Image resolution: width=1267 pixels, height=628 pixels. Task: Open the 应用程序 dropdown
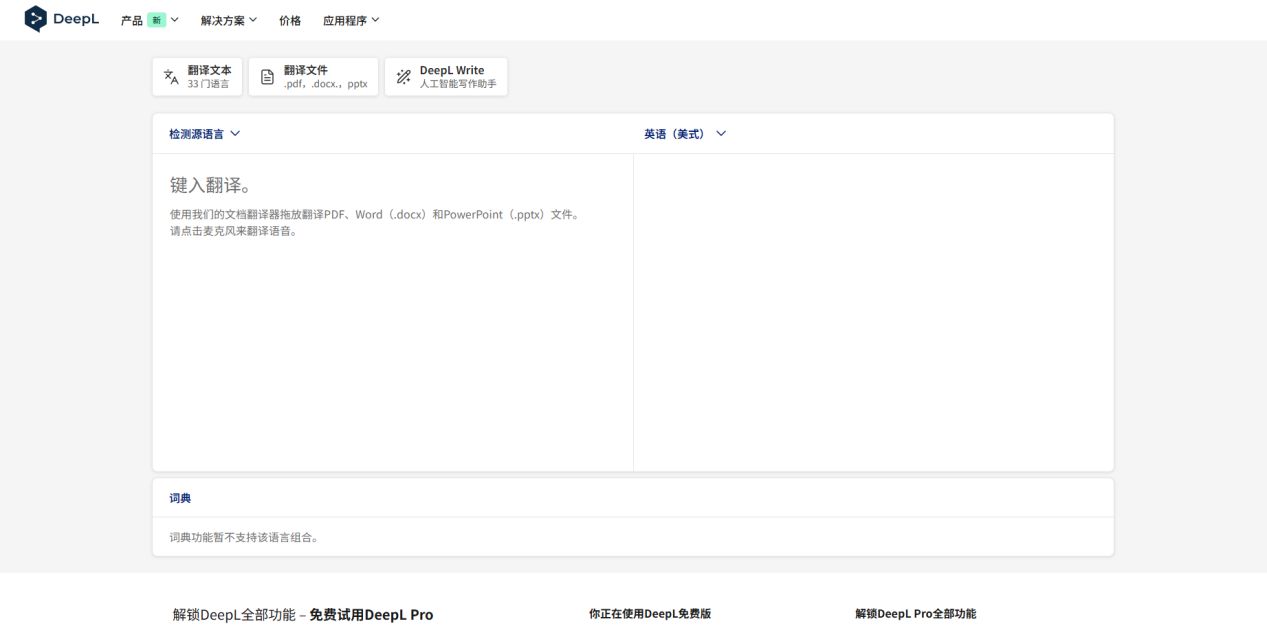click(351, 20)
